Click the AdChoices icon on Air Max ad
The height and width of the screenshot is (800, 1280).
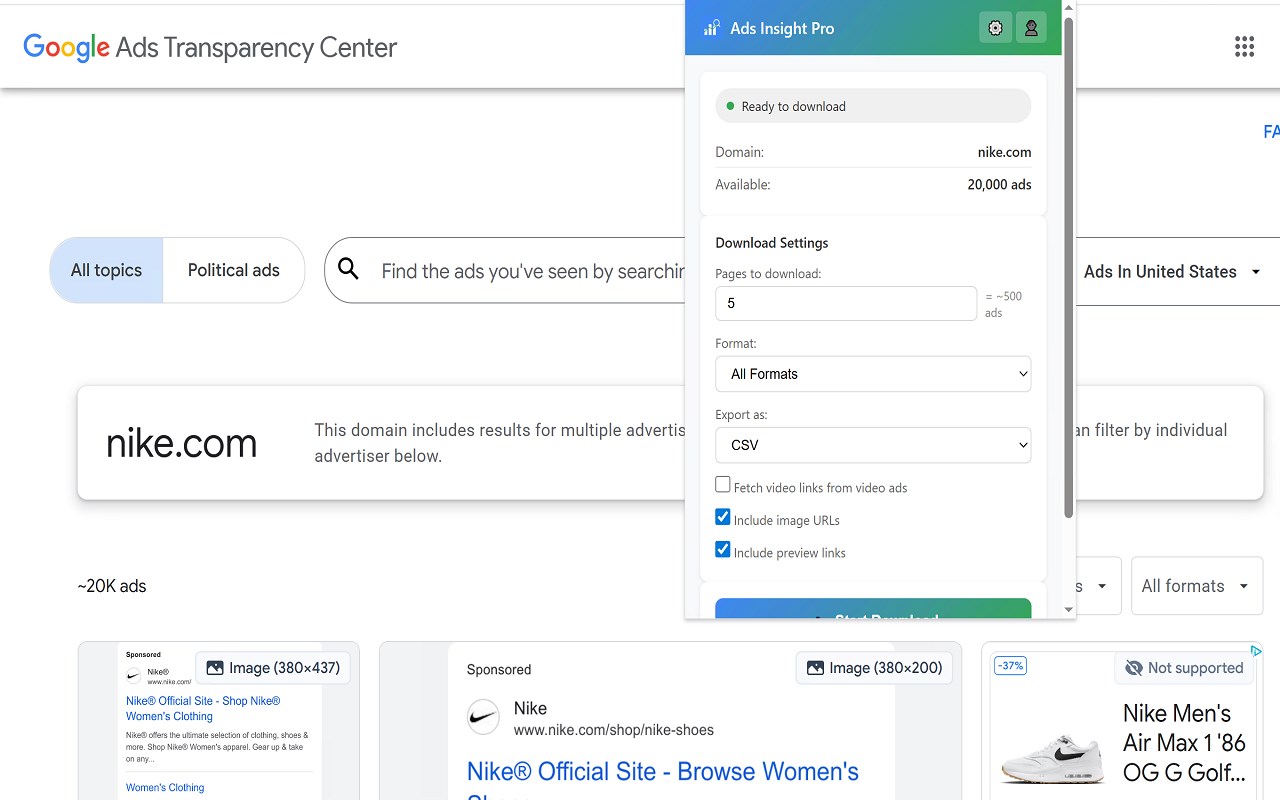1256,651
